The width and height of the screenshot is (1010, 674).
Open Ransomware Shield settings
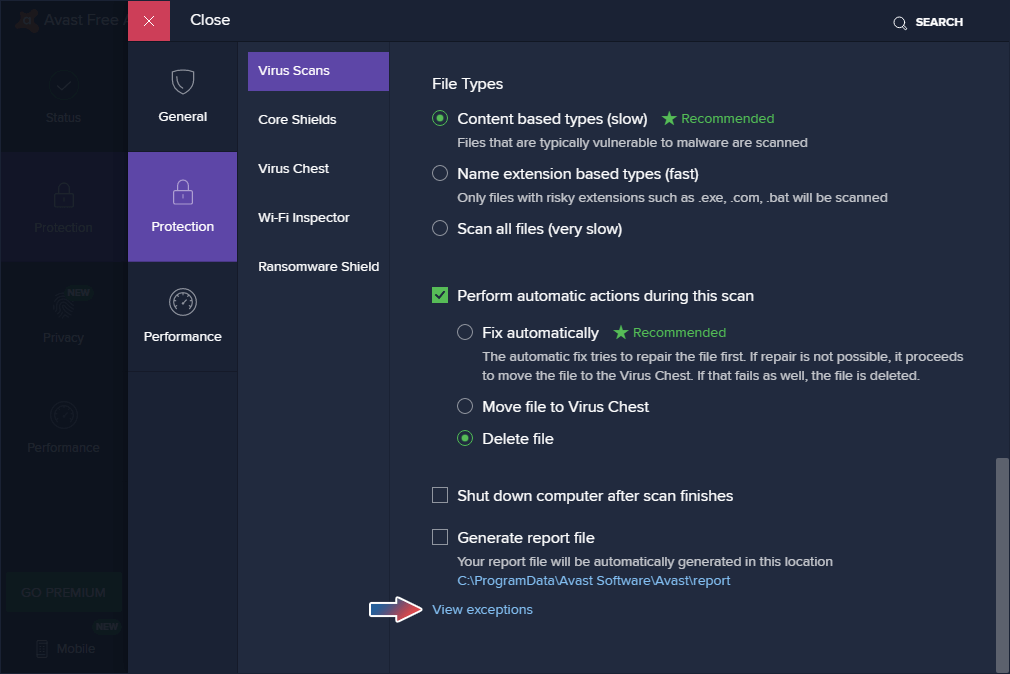coord(318,267)
